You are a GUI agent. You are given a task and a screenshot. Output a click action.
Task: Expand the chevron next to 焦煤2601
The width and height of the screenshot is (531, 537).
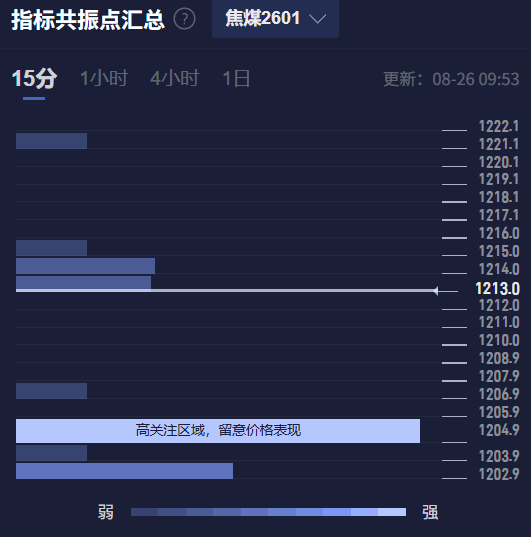[318, 19]
